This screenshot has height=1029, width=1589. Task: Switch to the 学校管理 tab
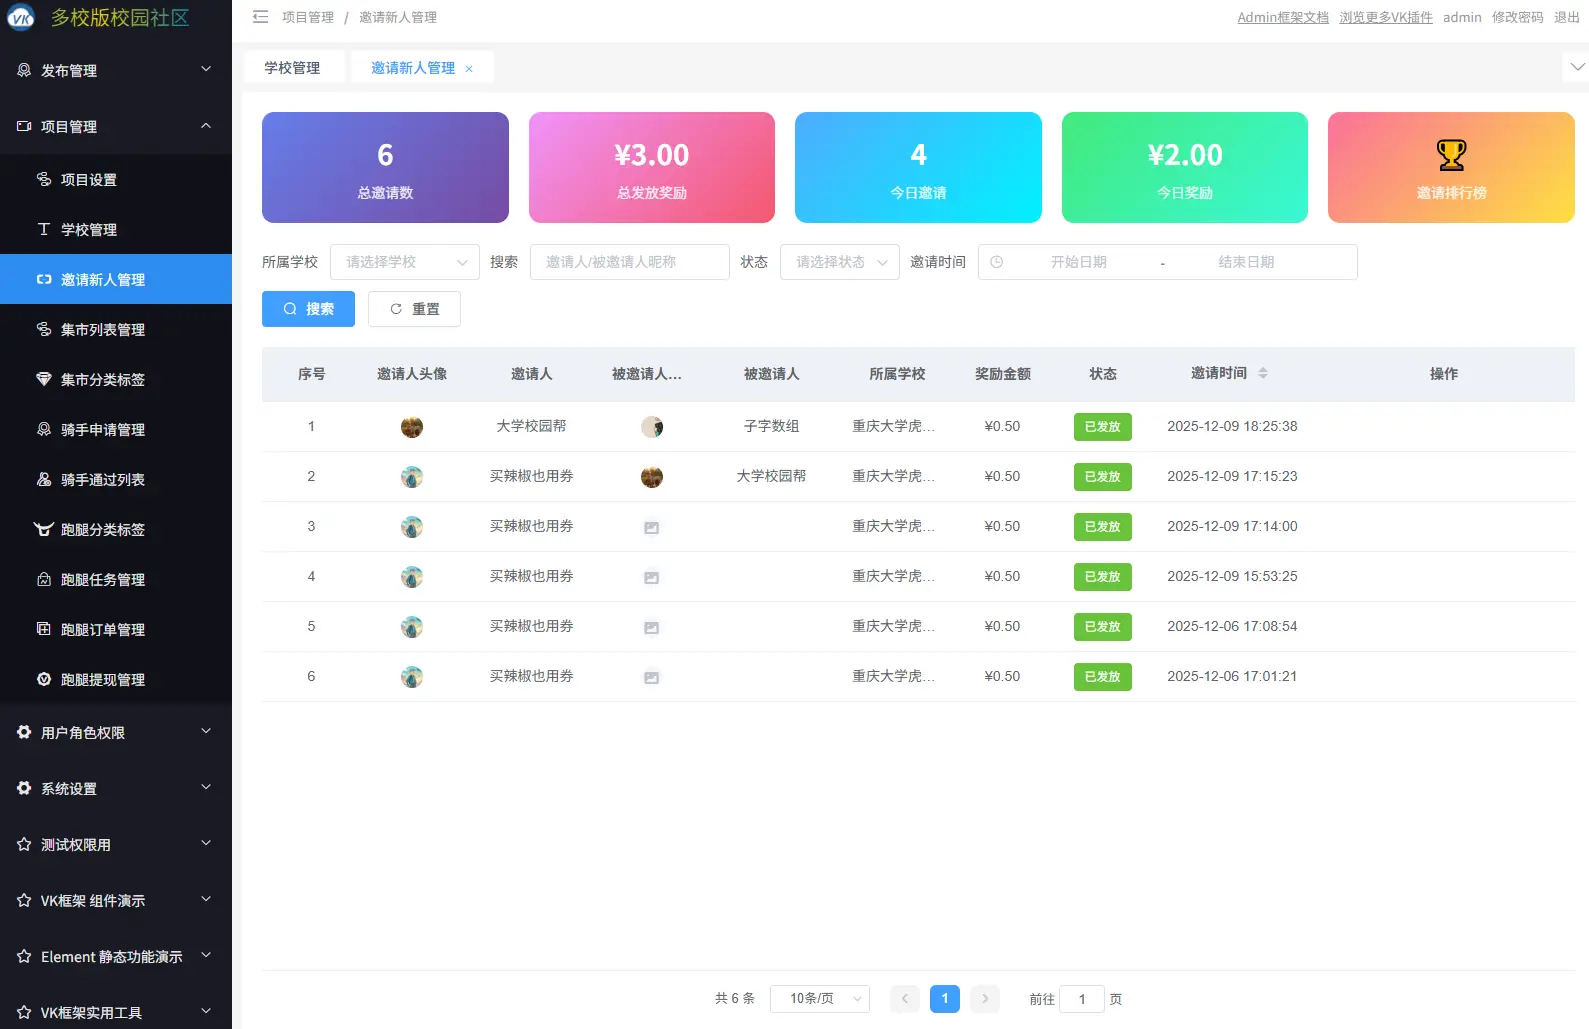click(x=292, y=68)
